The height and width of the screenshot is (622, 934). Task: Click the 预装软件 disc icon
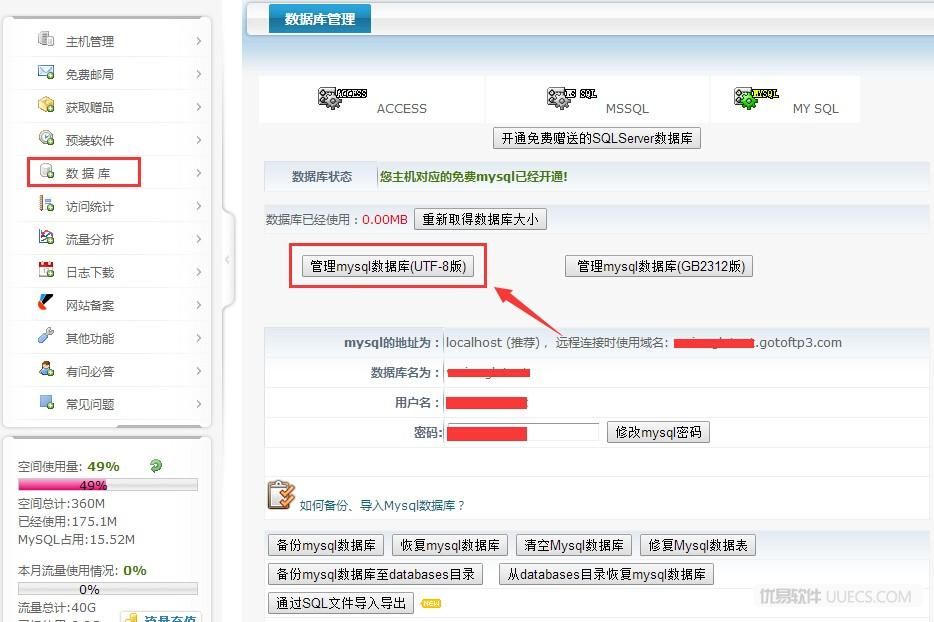tap(46, 138)
